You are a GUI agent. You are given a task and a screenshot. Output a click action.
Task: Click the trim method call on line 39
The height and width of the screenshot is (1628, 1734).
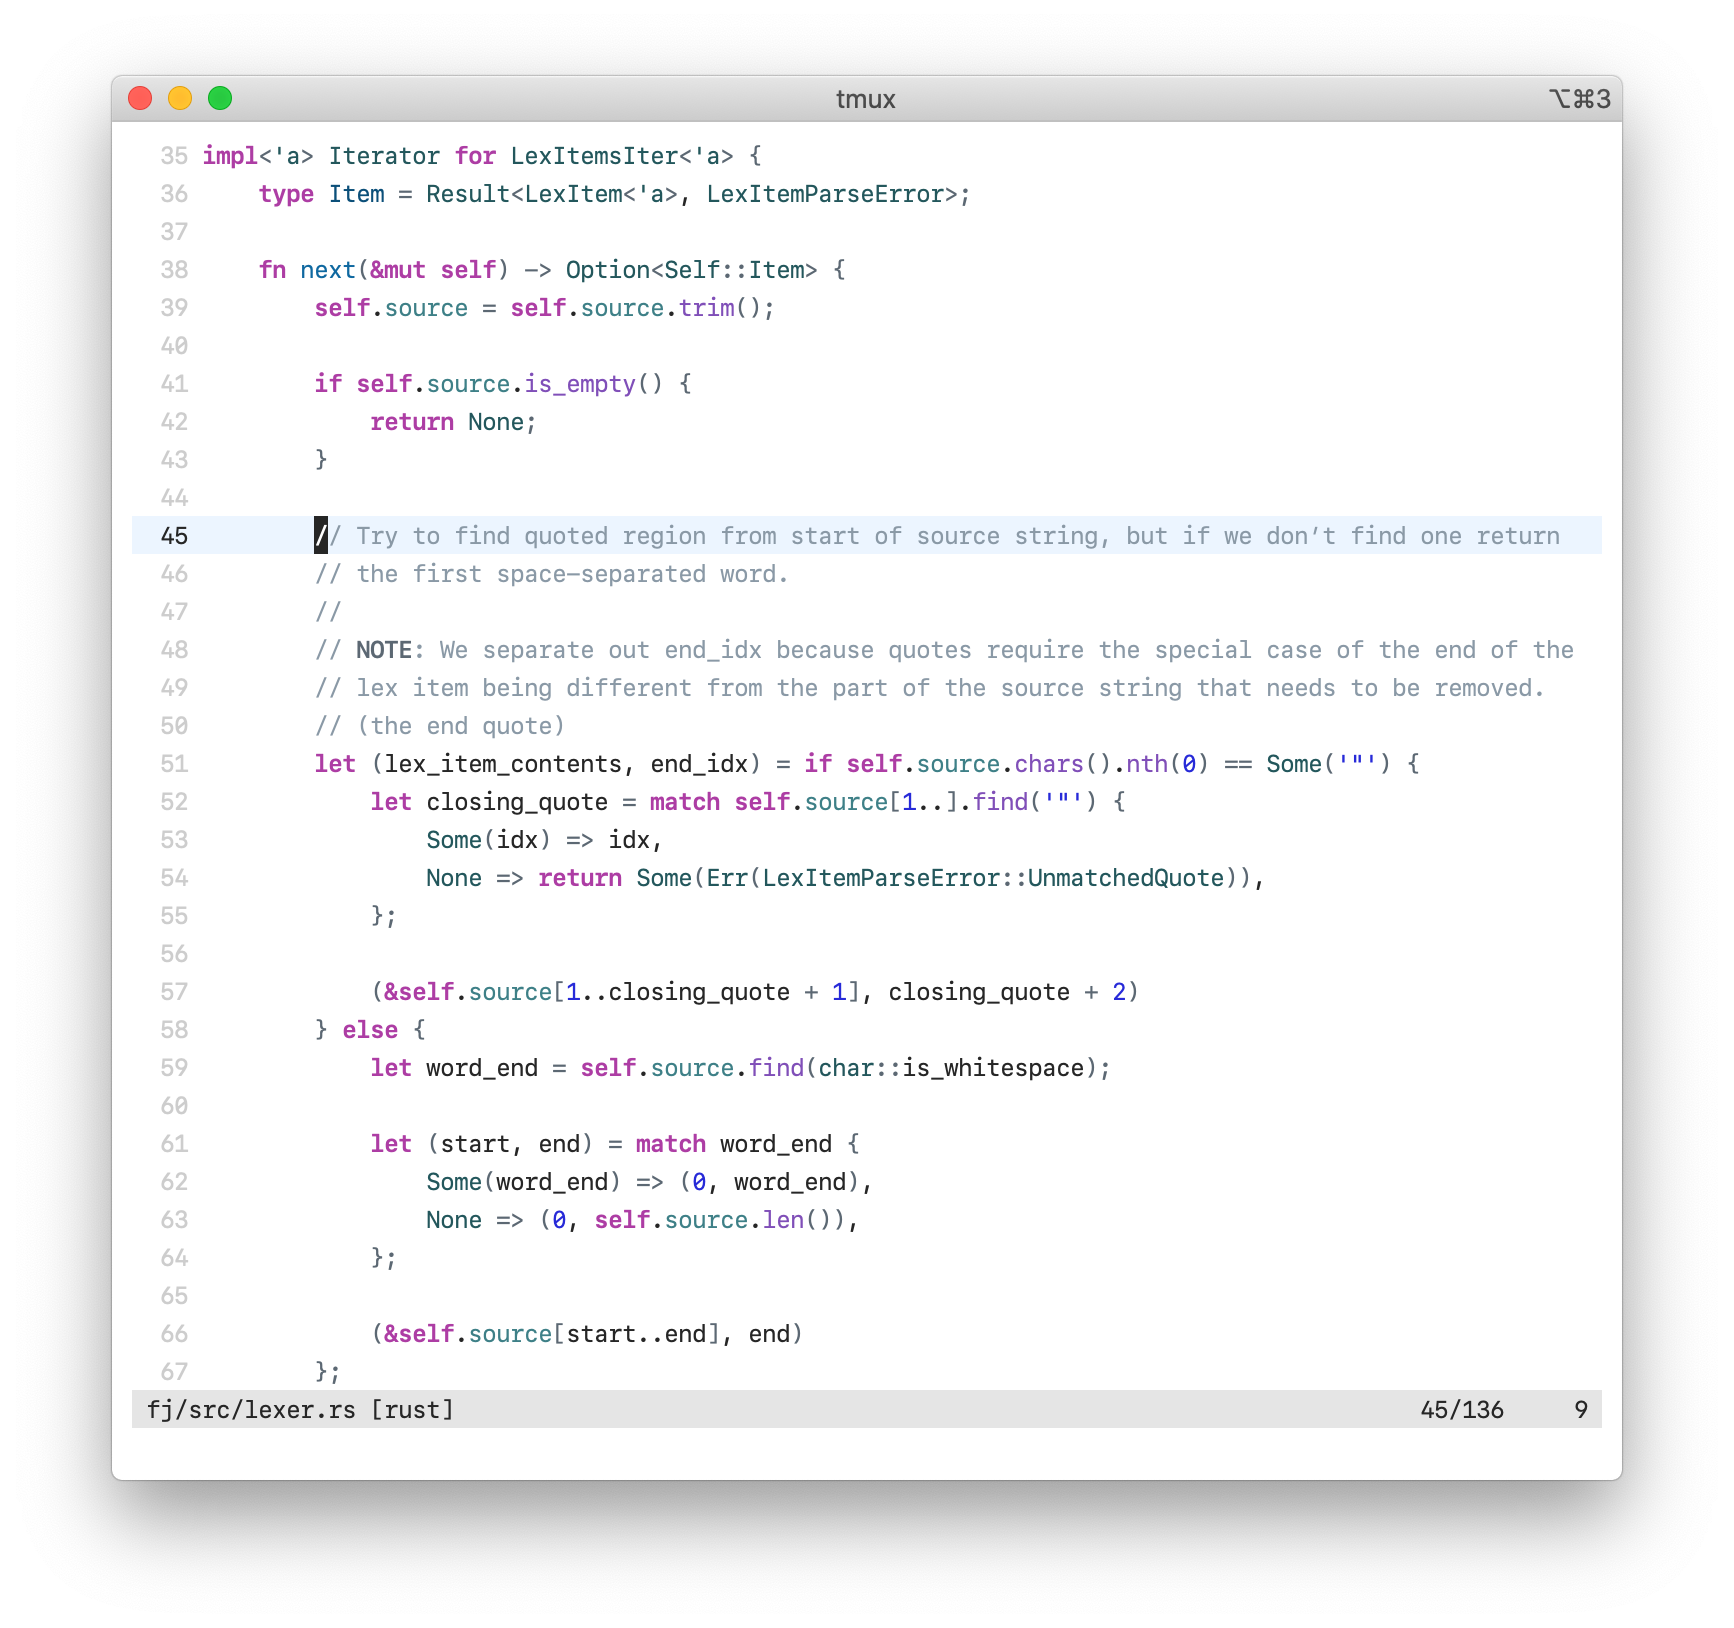pyautogui.click(x=706, y=308)
